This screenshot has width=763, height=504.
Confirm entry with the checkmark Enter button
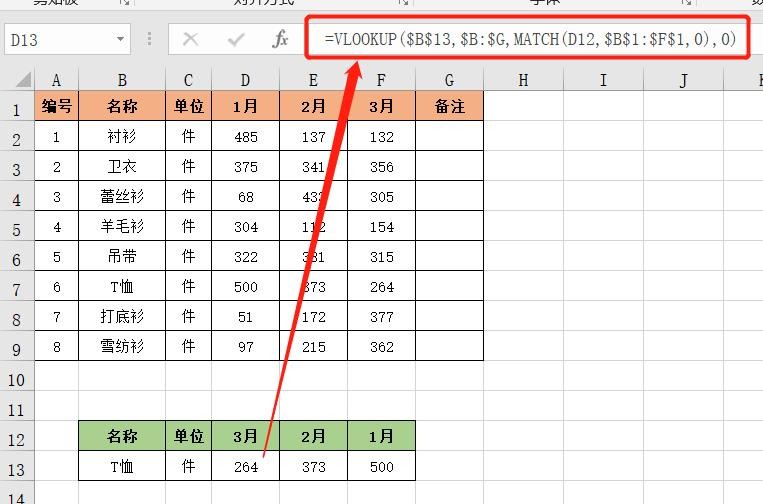236,40
